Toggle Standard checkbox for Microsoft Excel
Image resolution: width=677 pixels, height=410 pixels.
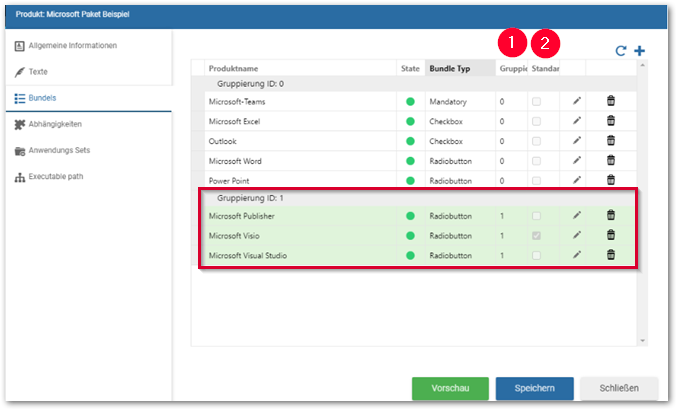(x=536, y=121)
